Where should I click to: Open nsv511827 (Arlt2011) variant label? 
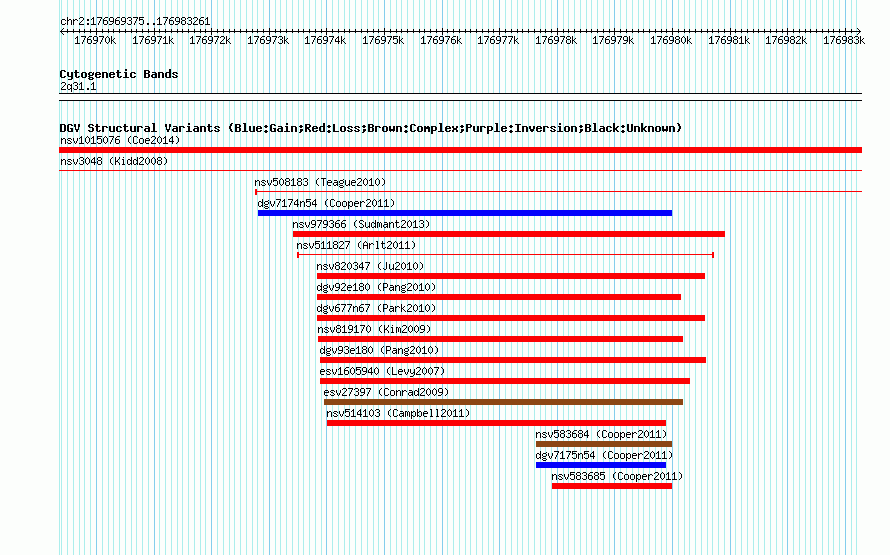pyautogui.click(x=356, y=245)
